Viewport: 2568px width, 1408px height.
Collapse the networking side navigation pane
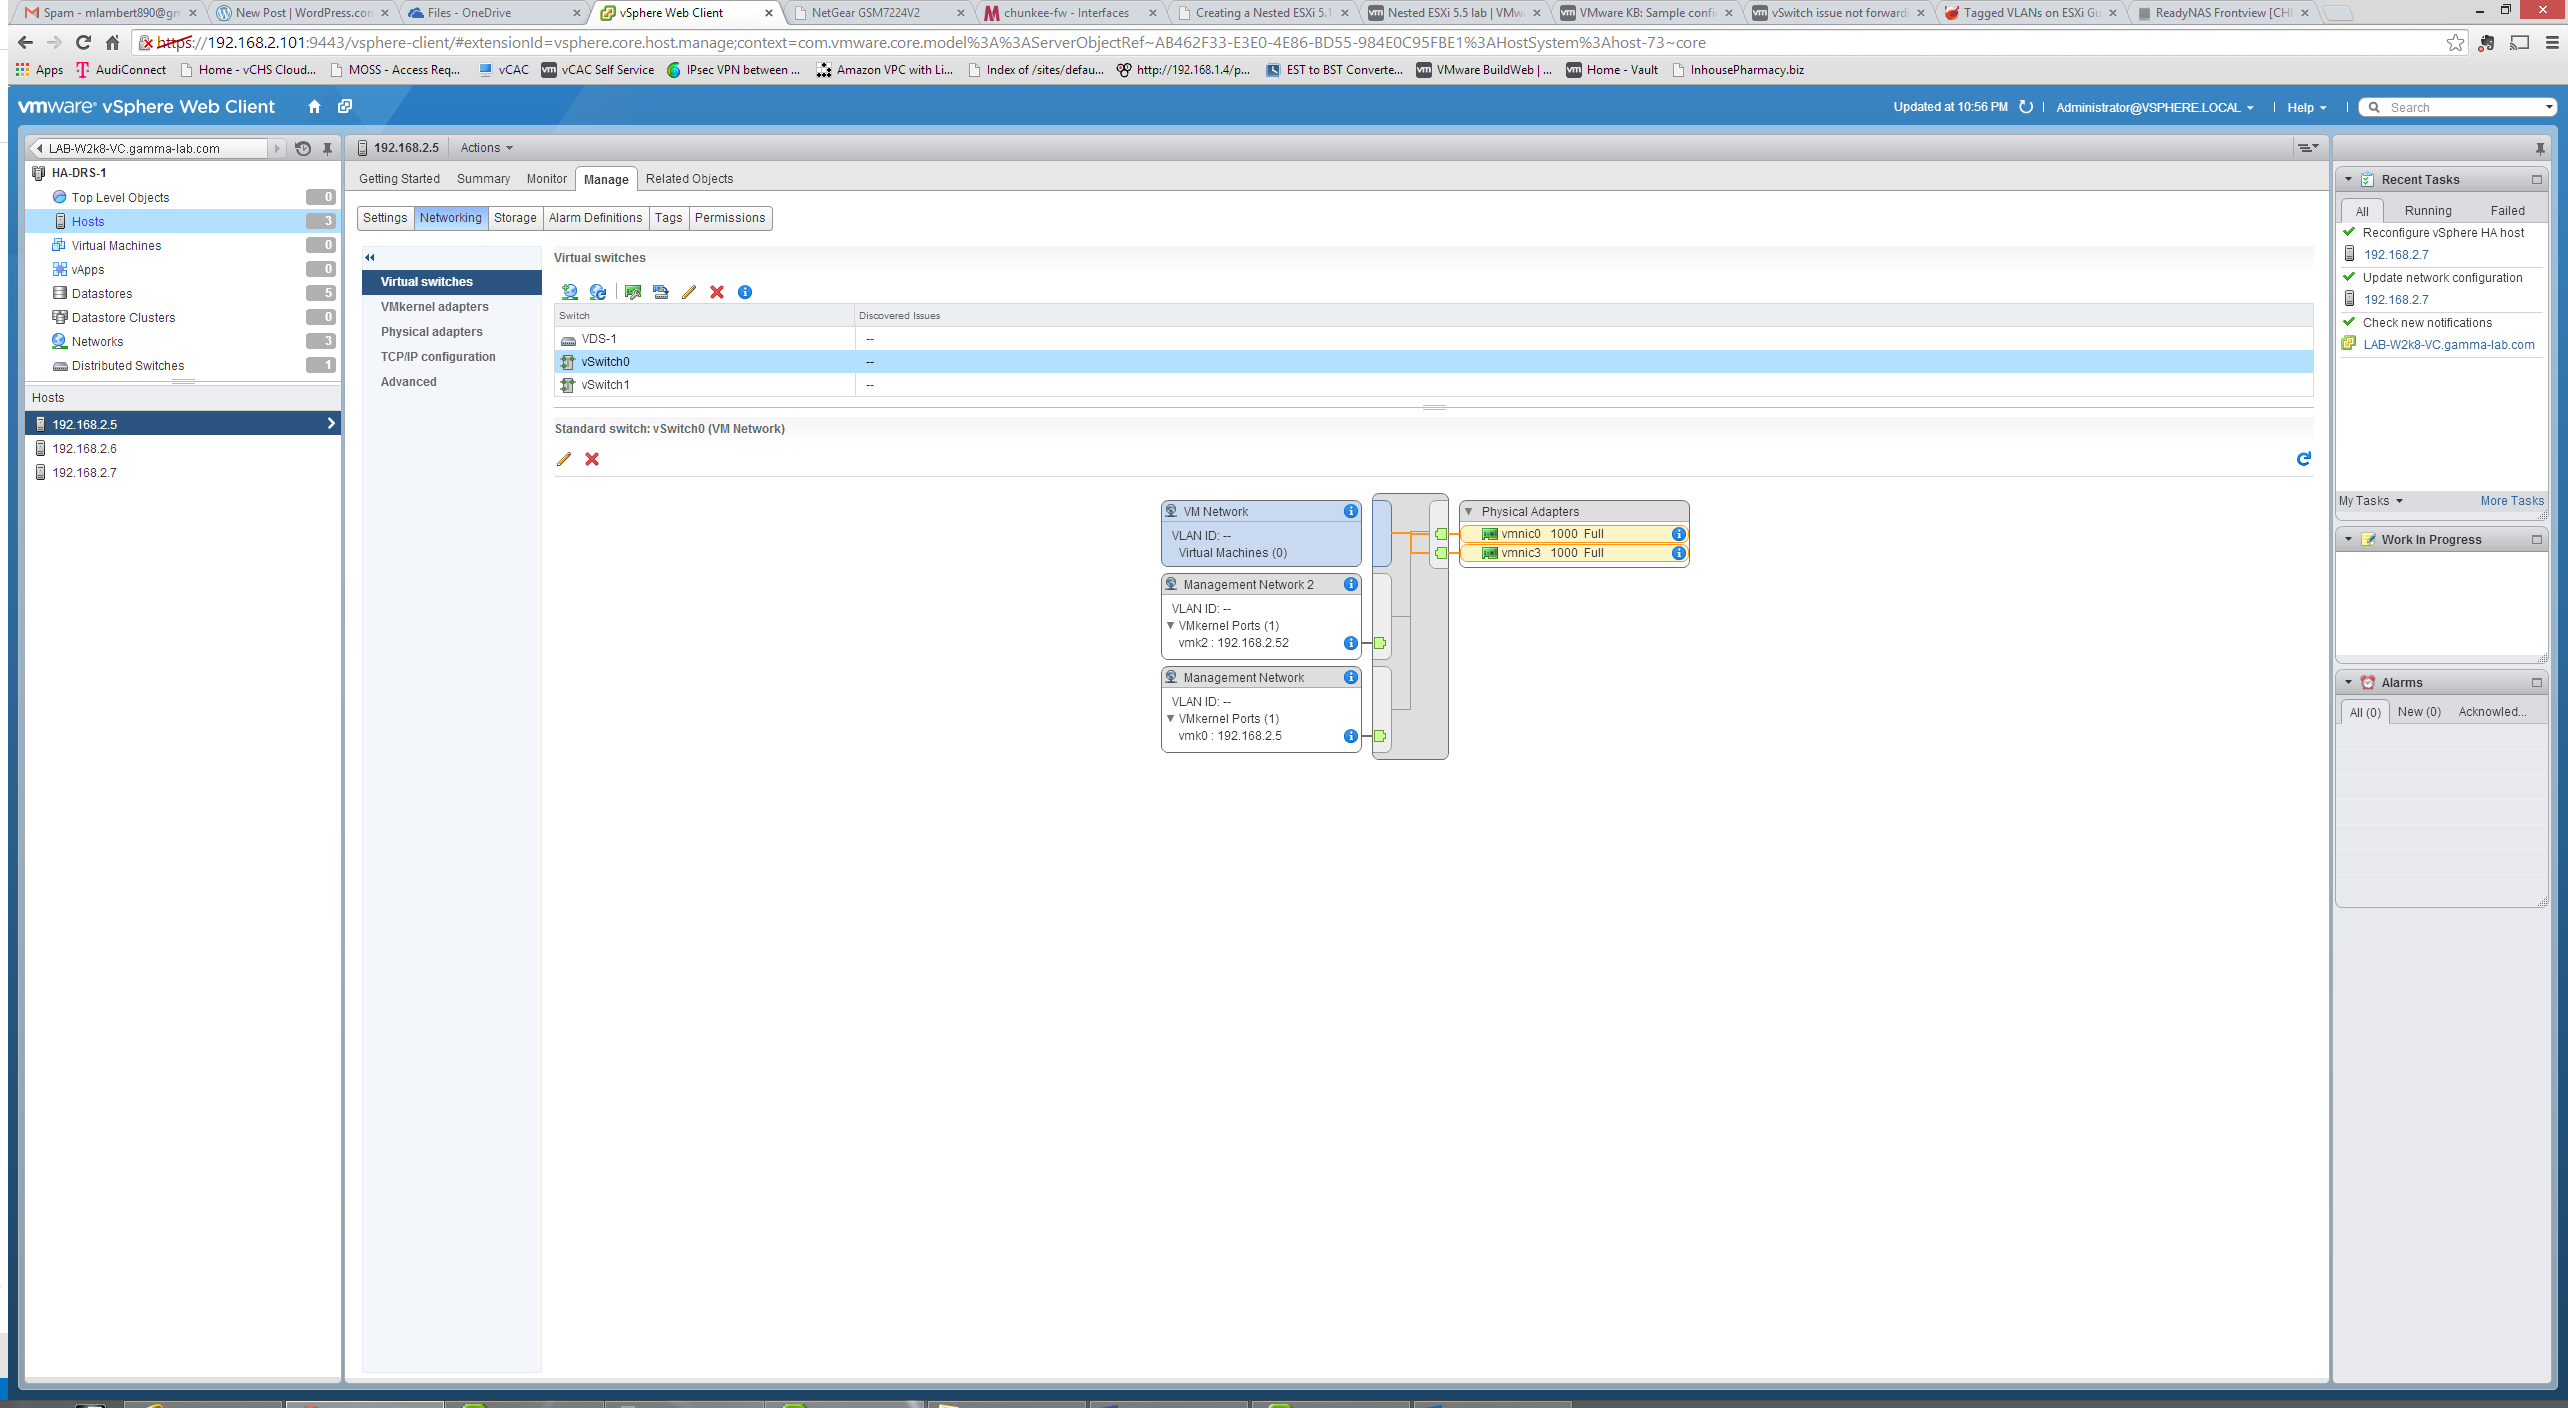click(x=369, y=257)
